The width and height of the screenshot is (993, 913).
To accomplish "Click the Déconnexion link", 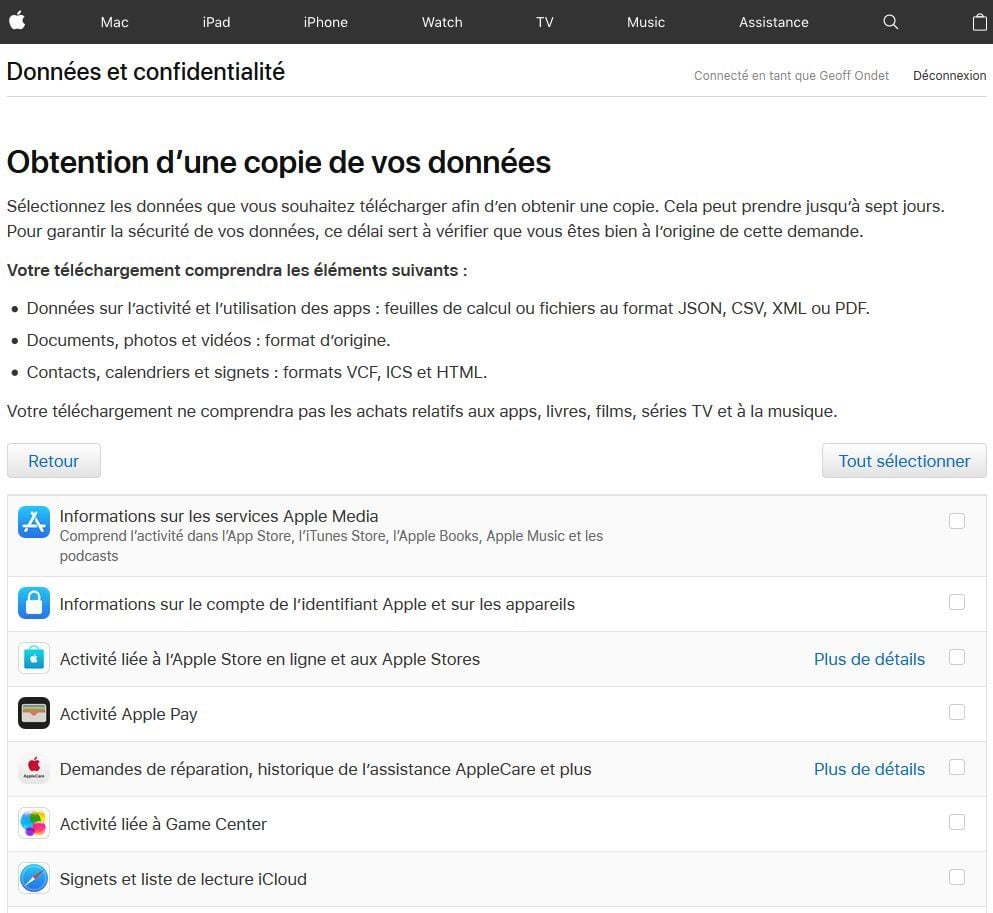I will 949,75.
